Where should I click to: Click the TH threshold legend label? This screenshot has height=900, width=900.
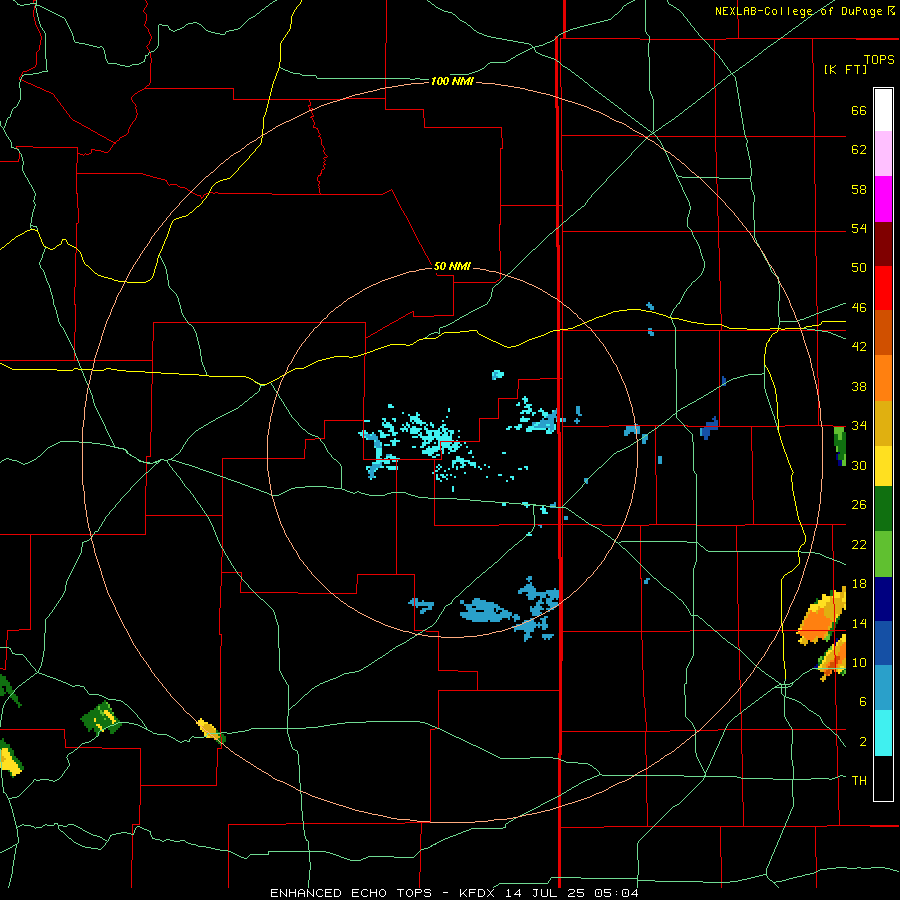pyautogui.click(x=859, y=780)
